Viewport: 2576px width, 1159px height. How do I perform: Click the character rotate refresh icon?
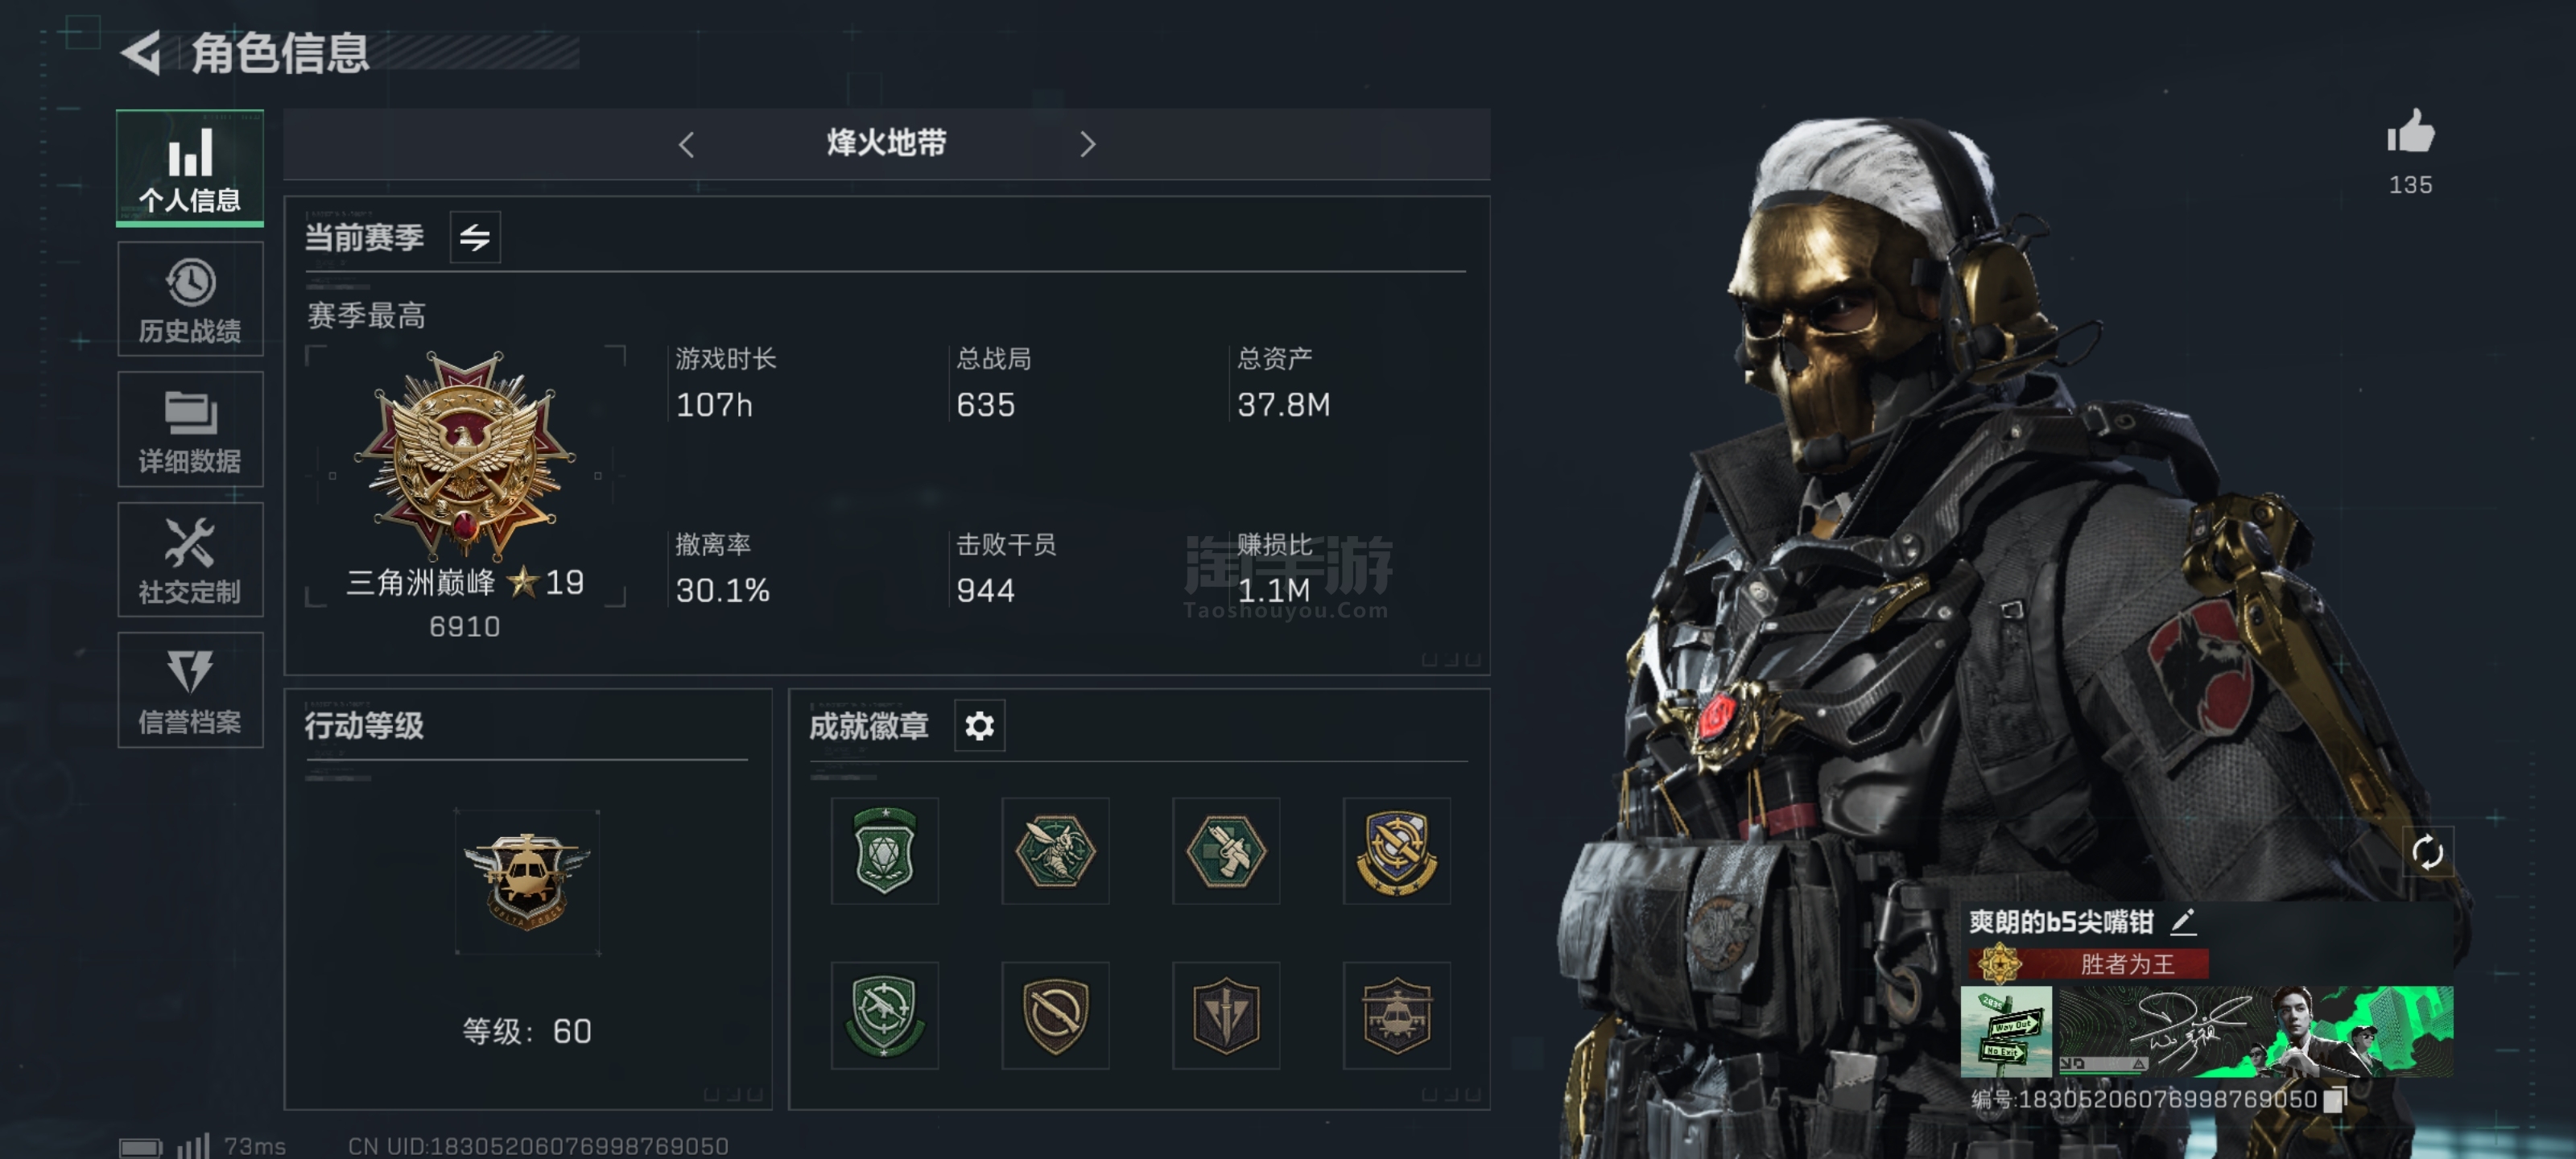coord(2427,852)
